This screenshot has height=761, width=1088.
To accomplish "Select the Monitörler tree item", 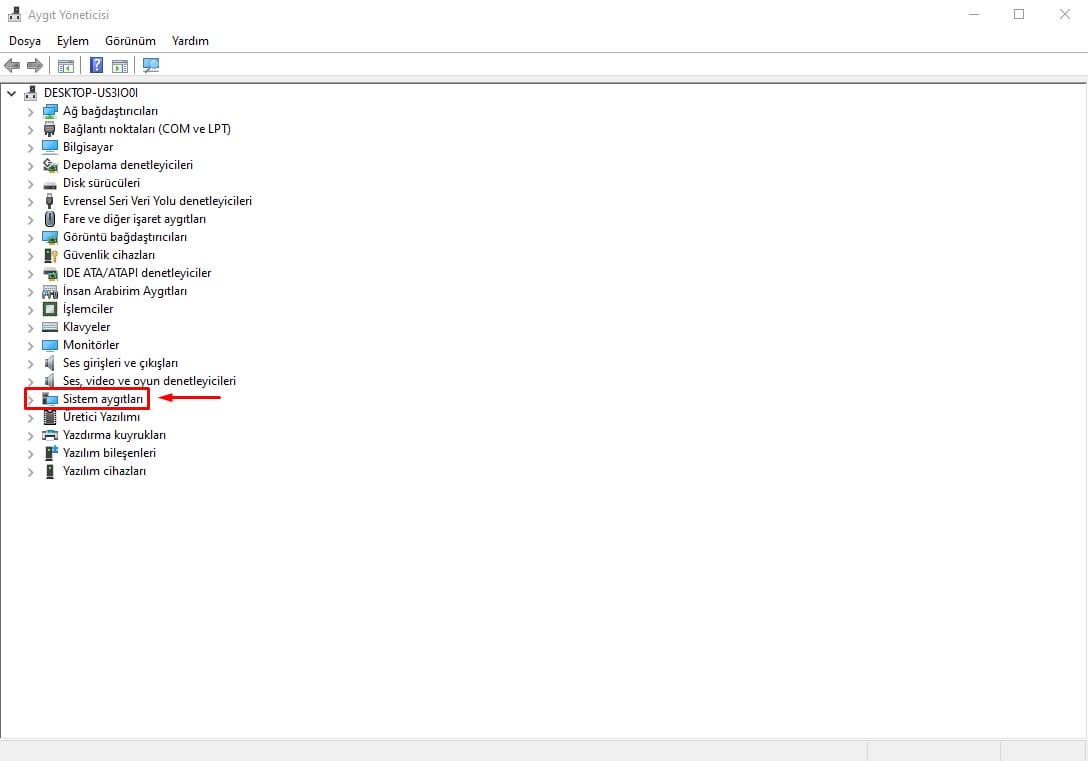I will click(x=91, y=345).
